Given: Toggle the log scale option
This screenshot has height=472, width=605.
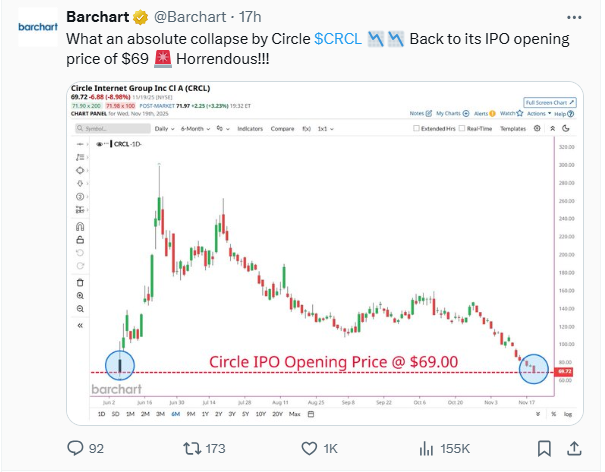Looking at the screenshot, I should tap(567, 412).
